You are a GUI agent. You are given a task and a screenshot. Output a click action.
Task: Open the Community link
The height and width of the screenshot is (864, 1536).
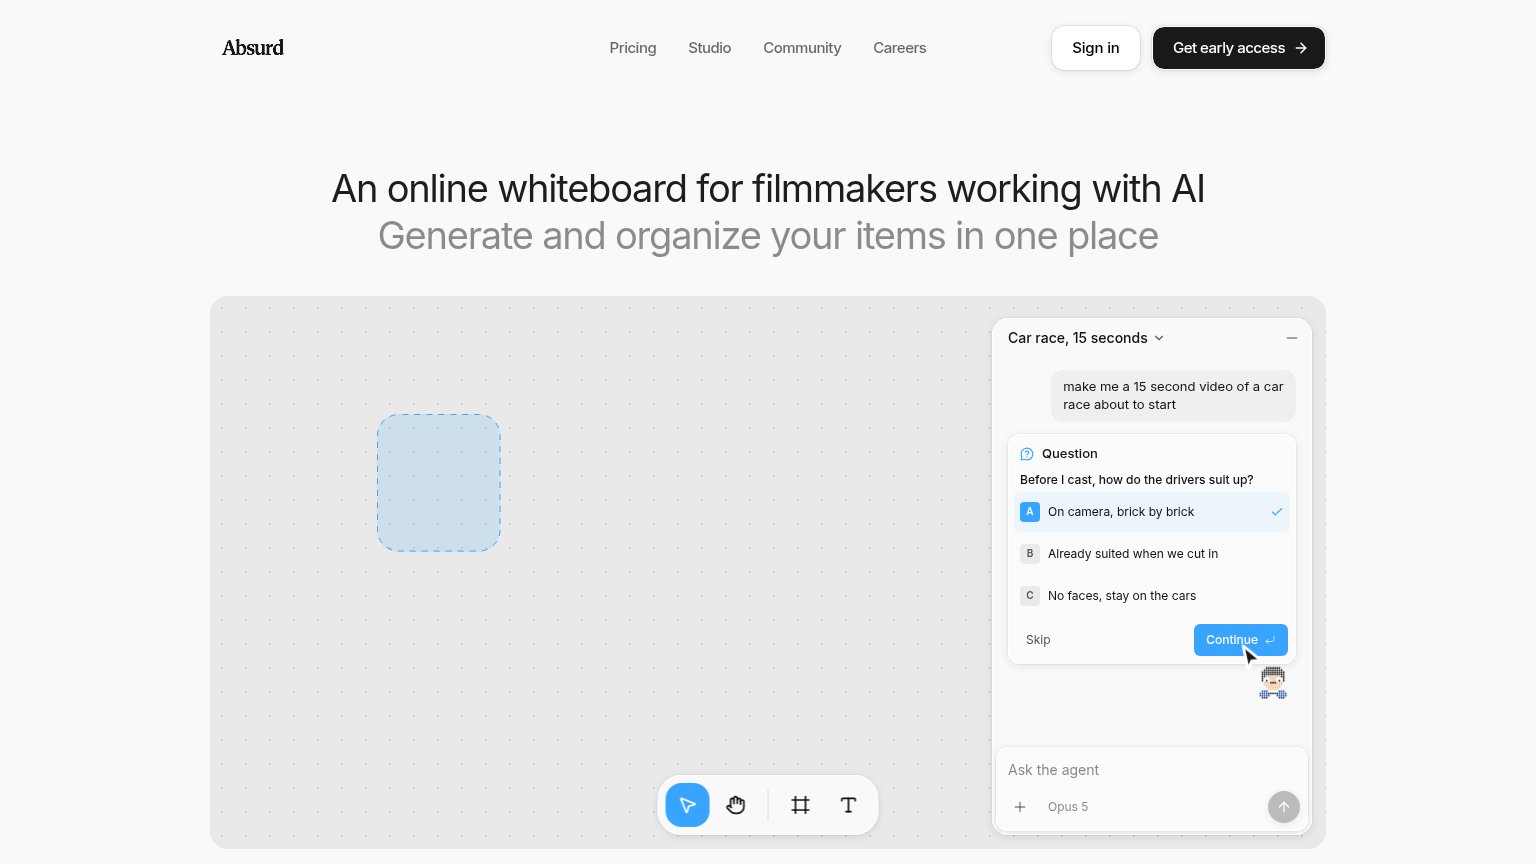802,48
